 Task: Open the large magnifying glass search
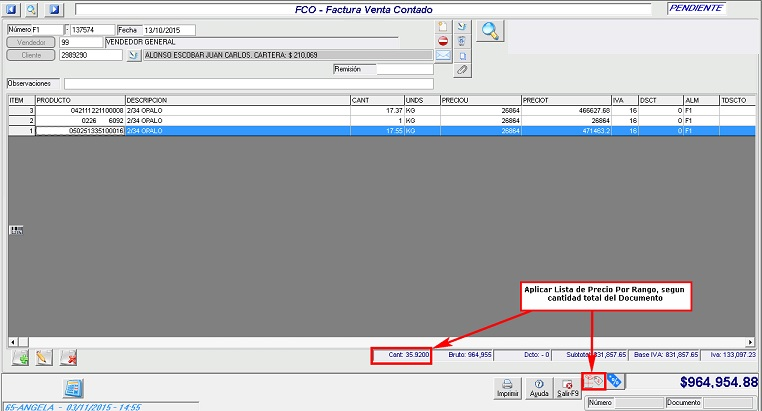pos(490,30)
